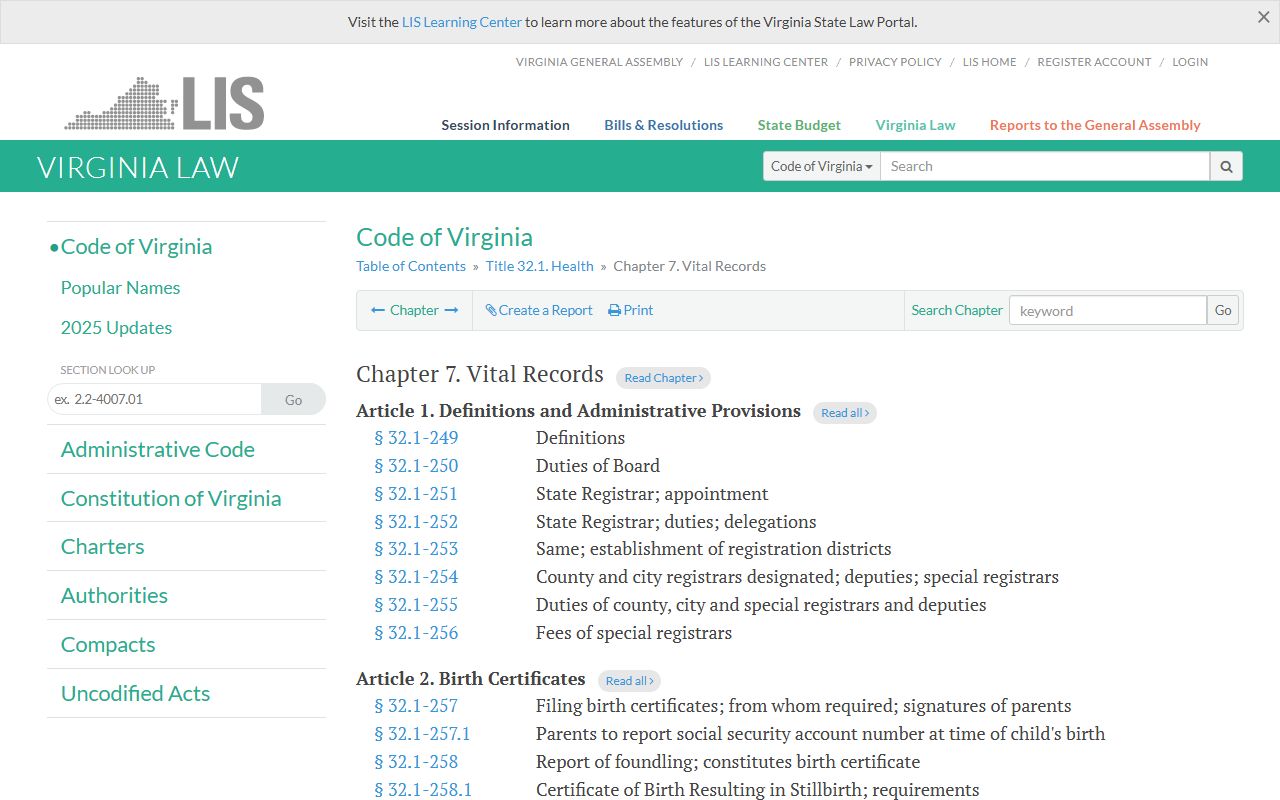Open section § 32.1-258
The width and height of the screenshot is (1280, 800).
[416, 762]
